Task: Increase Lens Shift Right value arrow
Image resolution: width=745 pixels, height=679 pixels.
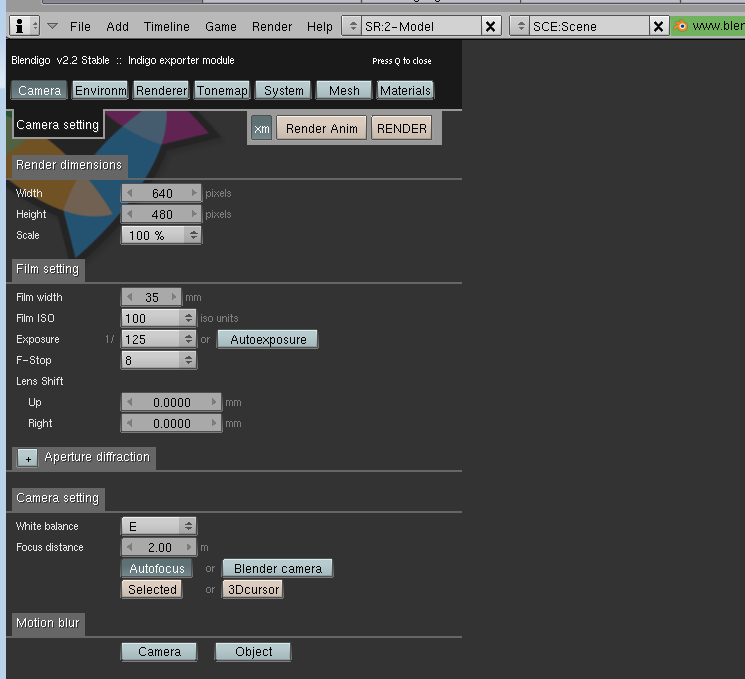Action: [214, 423]
